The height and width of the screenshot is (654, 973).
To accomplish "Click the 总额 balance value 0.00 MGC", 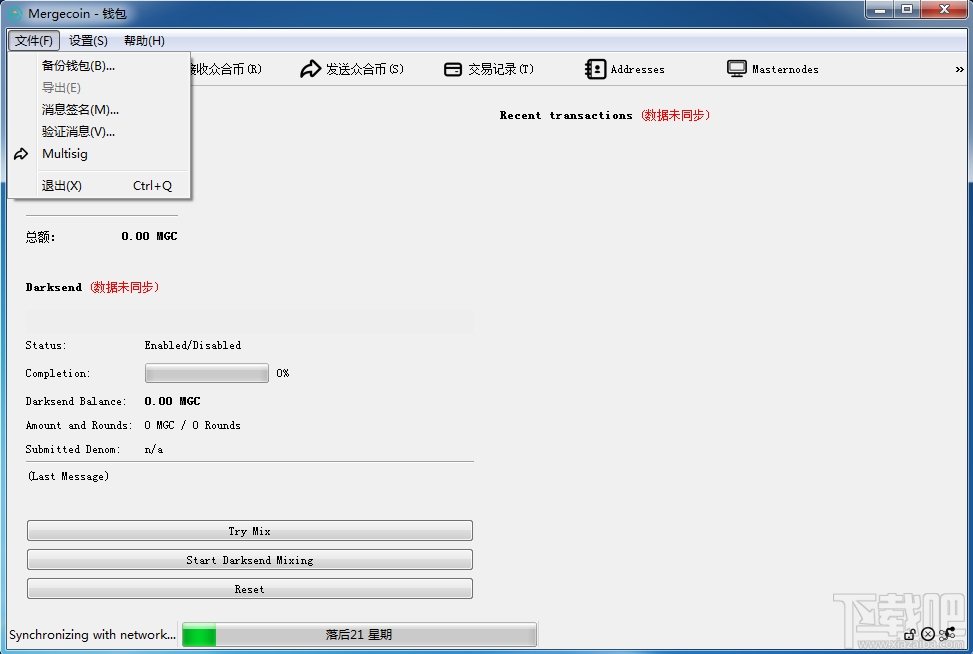I will 150,236.
